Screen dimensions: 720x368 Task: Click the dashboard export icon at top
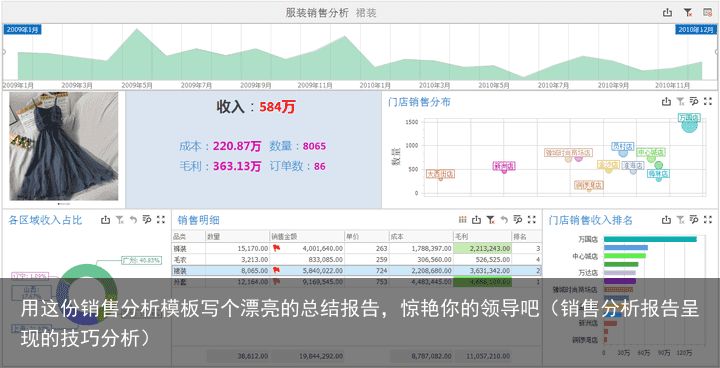click(x=667, y=13)
